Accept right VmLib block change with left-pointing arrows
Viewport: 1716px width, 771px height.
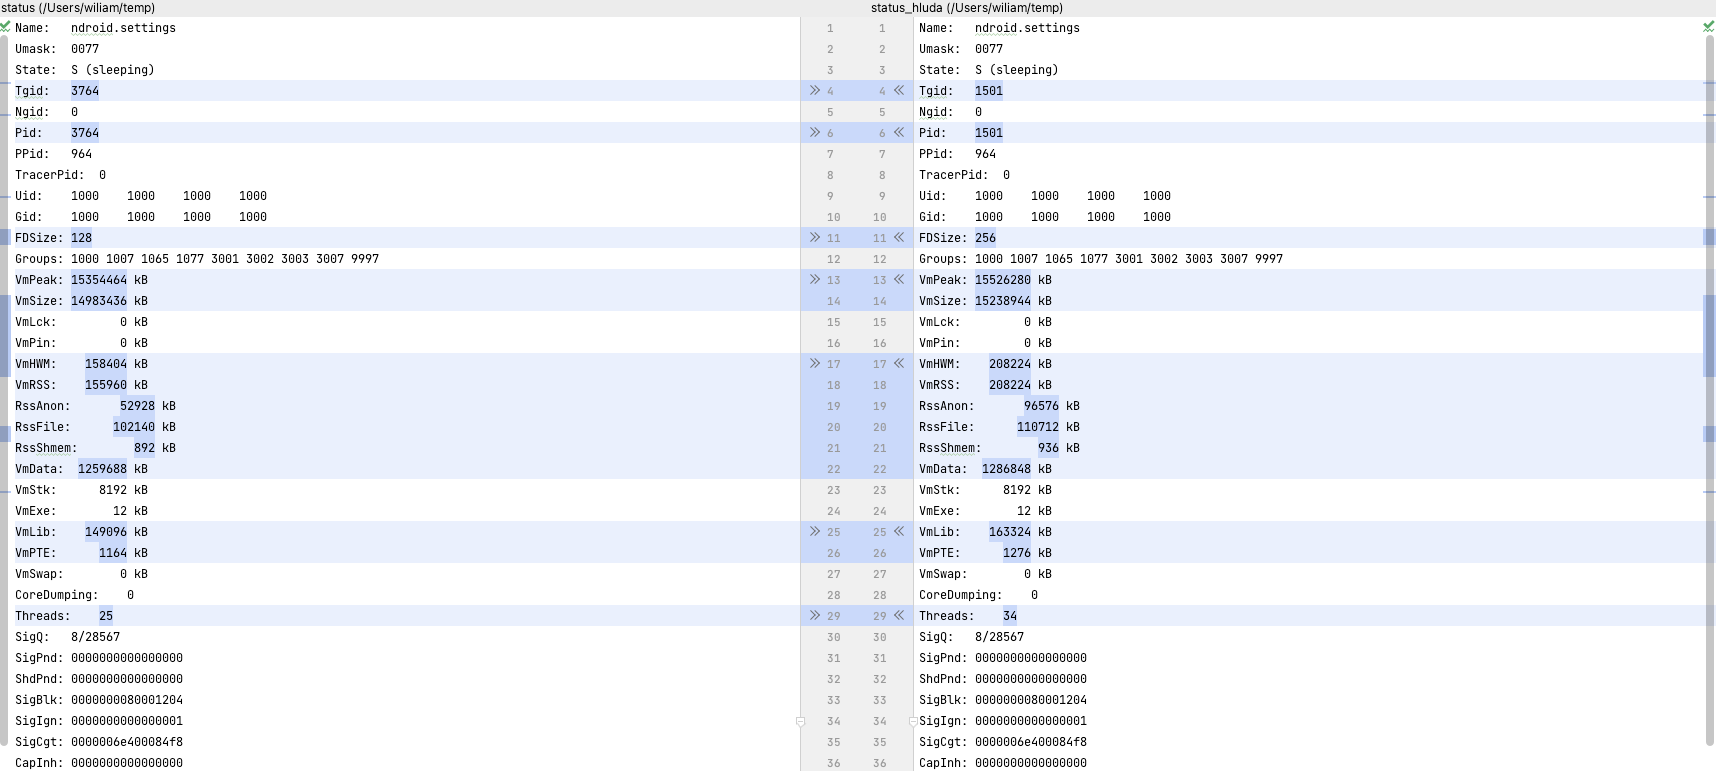coord(899,531)
